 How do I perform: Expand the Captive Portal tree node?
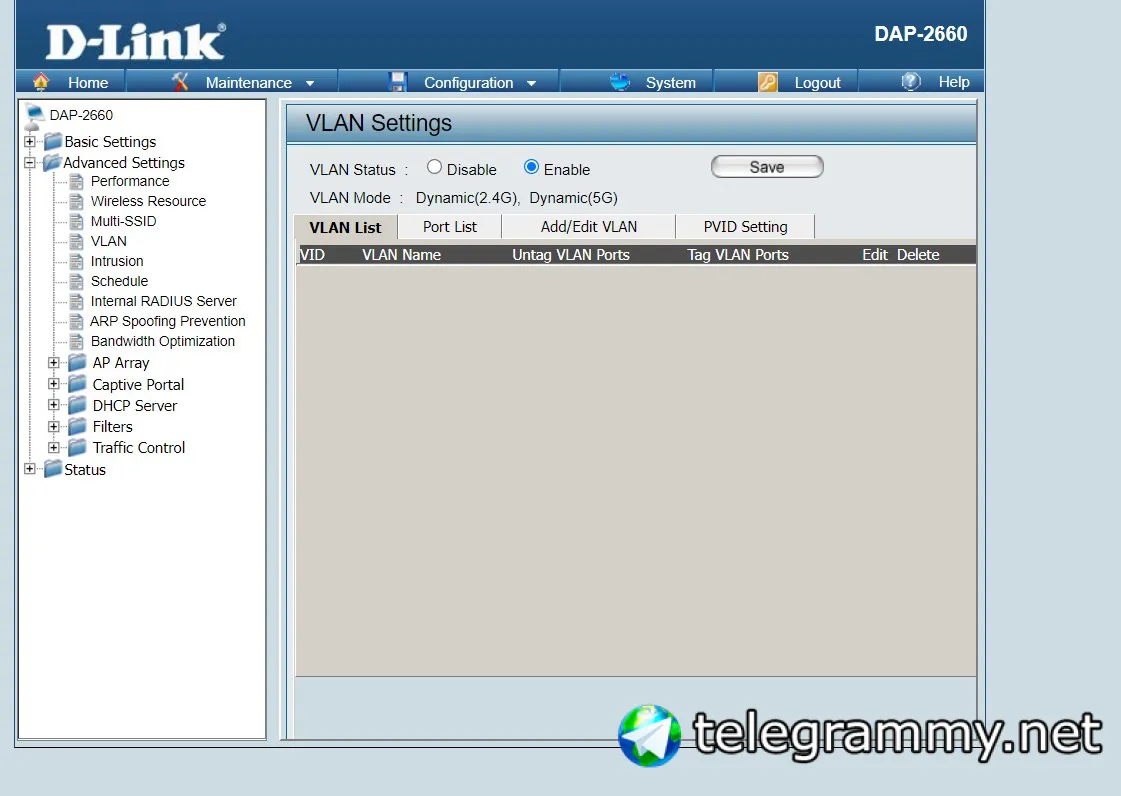(54, 384)
